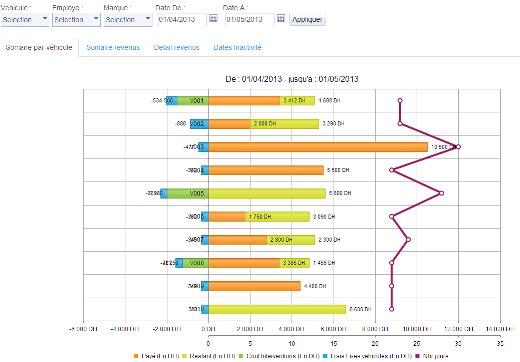Click the 1 688 DH value label
The width and height of the screenshot is (520, 362).
click(x=329, y=100)
